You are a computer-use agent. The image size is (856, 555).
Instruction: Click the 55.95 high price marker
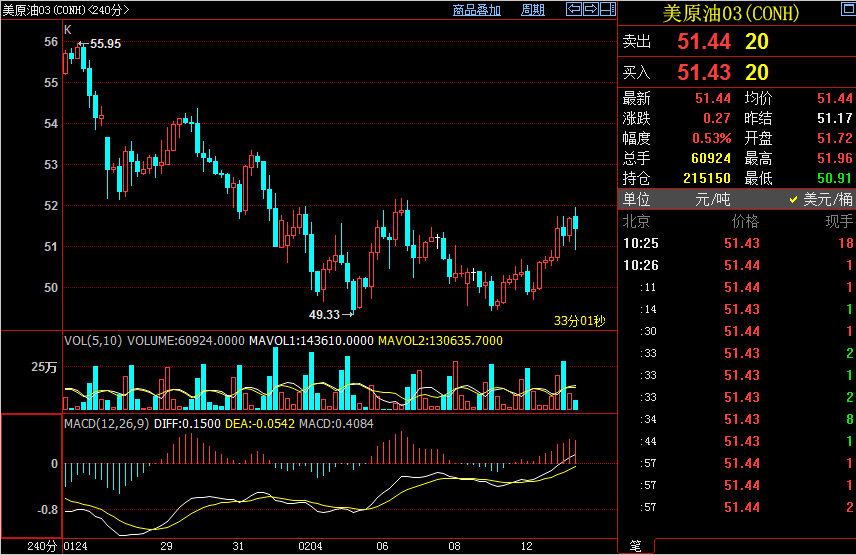[x=105, y=44]
